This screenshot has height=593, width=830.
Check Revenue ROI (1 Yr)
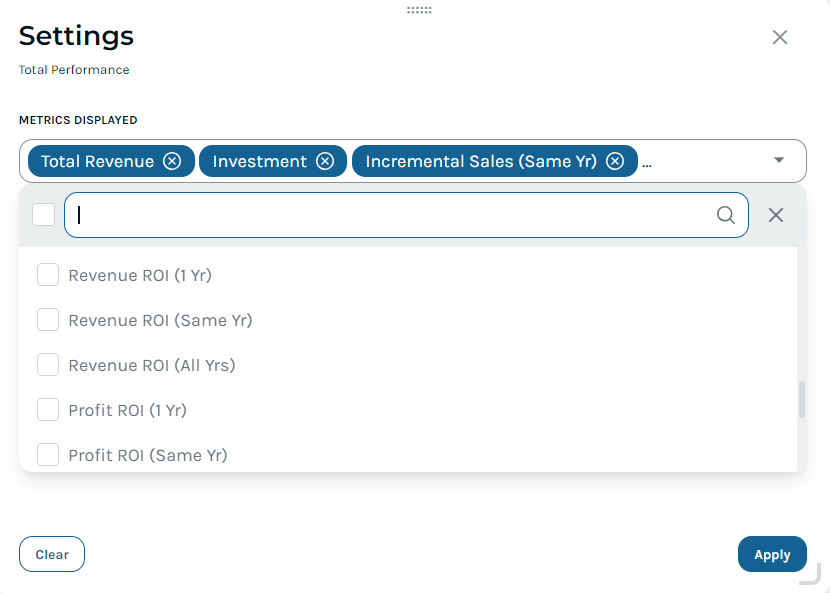[x=48, y=275]
